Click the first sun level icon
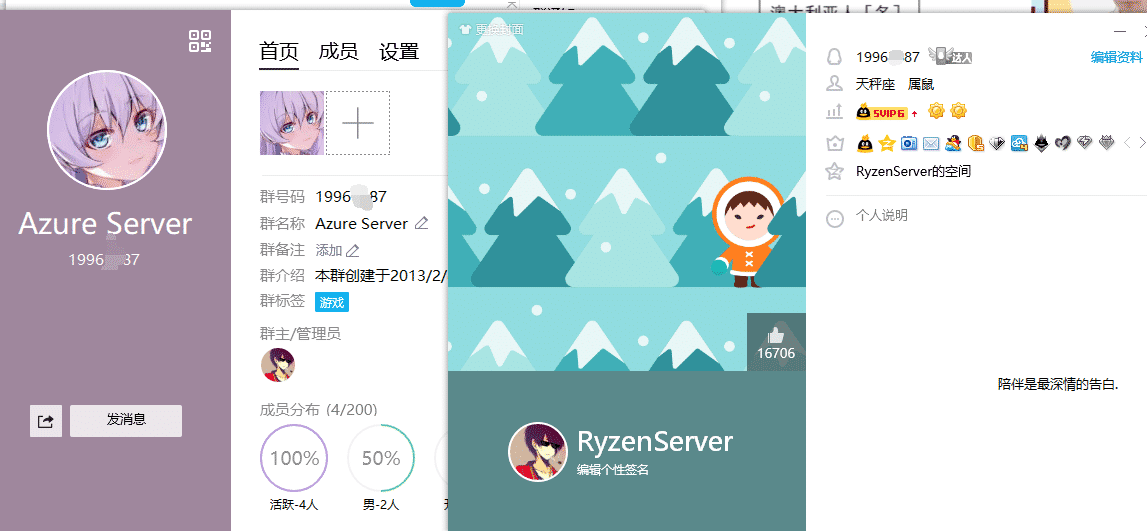1147x531 pixels. [936, 111]
